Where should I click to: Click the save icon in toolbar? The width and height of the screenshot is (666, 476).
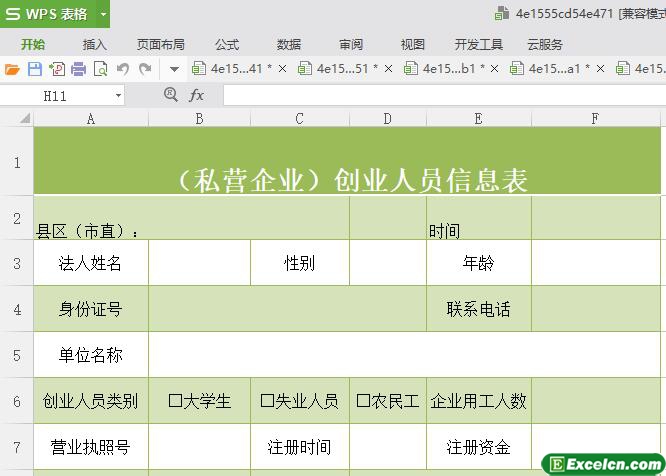pos(34,69)
